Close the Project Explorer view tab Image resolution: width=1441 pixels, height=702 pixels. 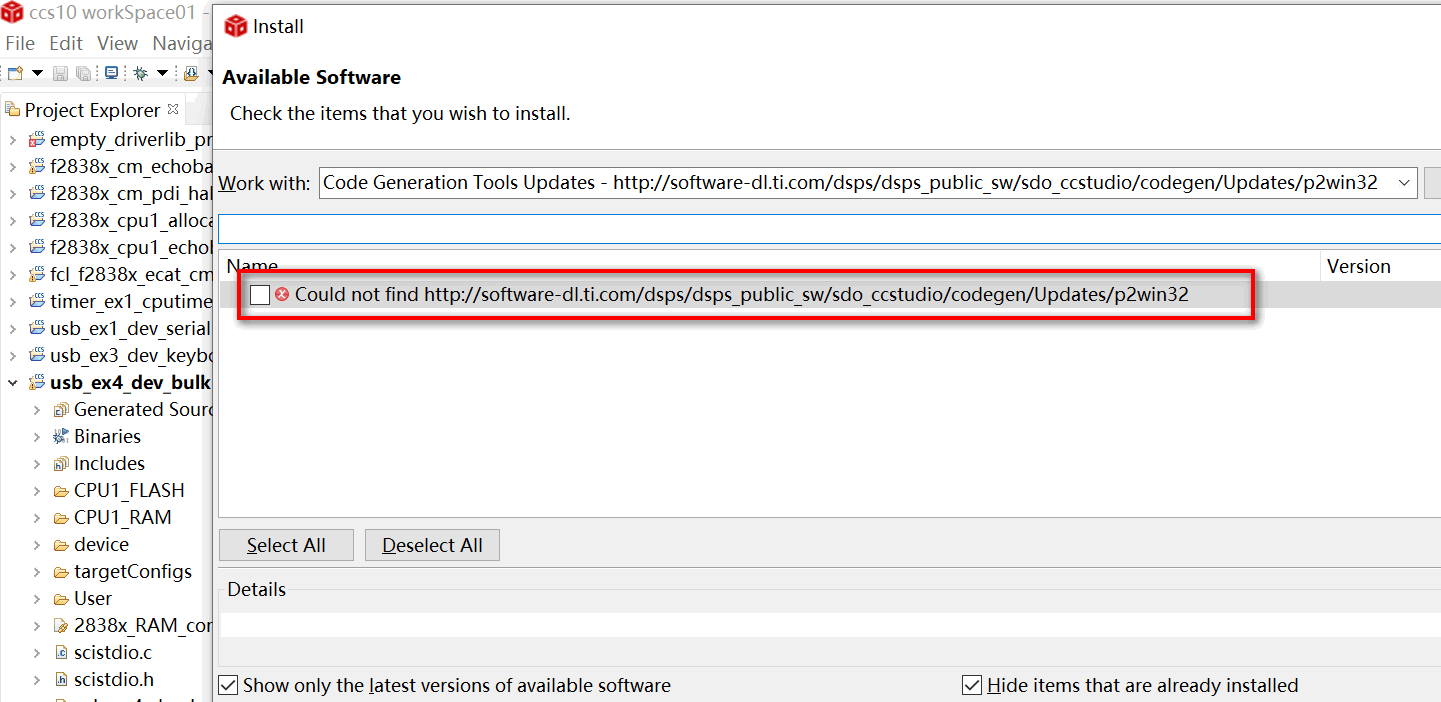coord(173,109)
